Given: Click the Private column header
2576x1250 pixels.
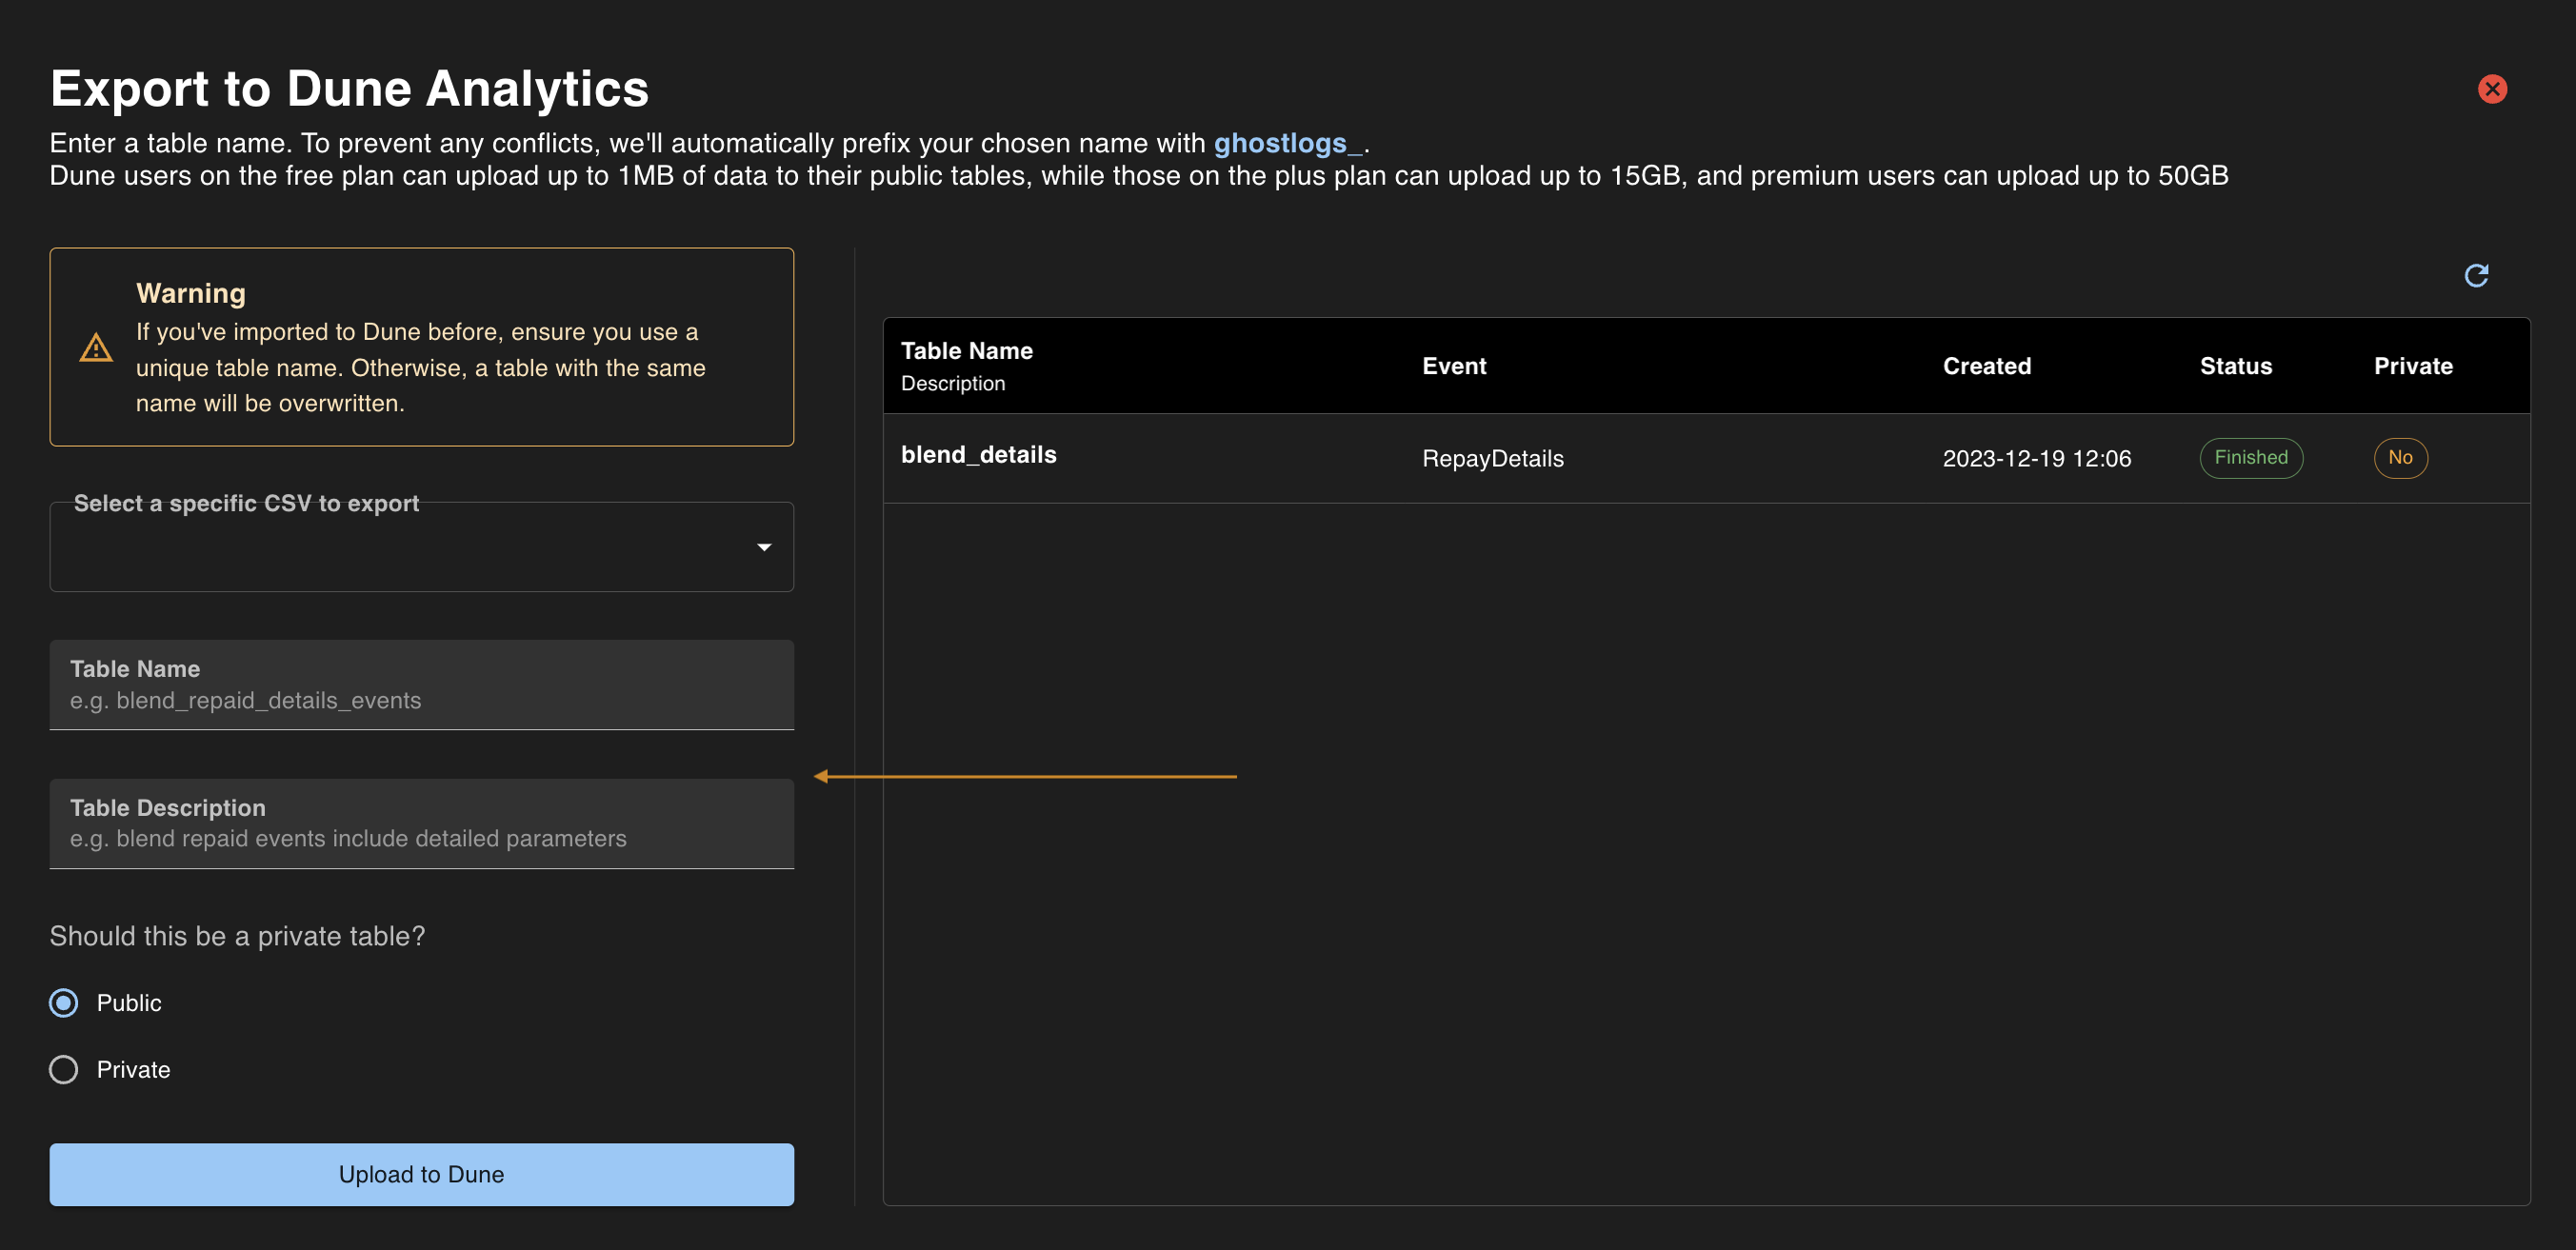Looking at the screenshot, I should point(2412,366).
